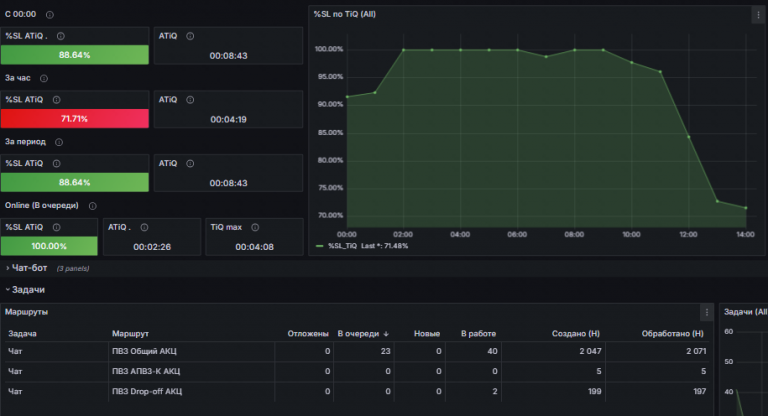Image resolution: width=768 pixels, height=416 pixels.
Task: Click the Задача column header
Action: click(x=23, y=334)
